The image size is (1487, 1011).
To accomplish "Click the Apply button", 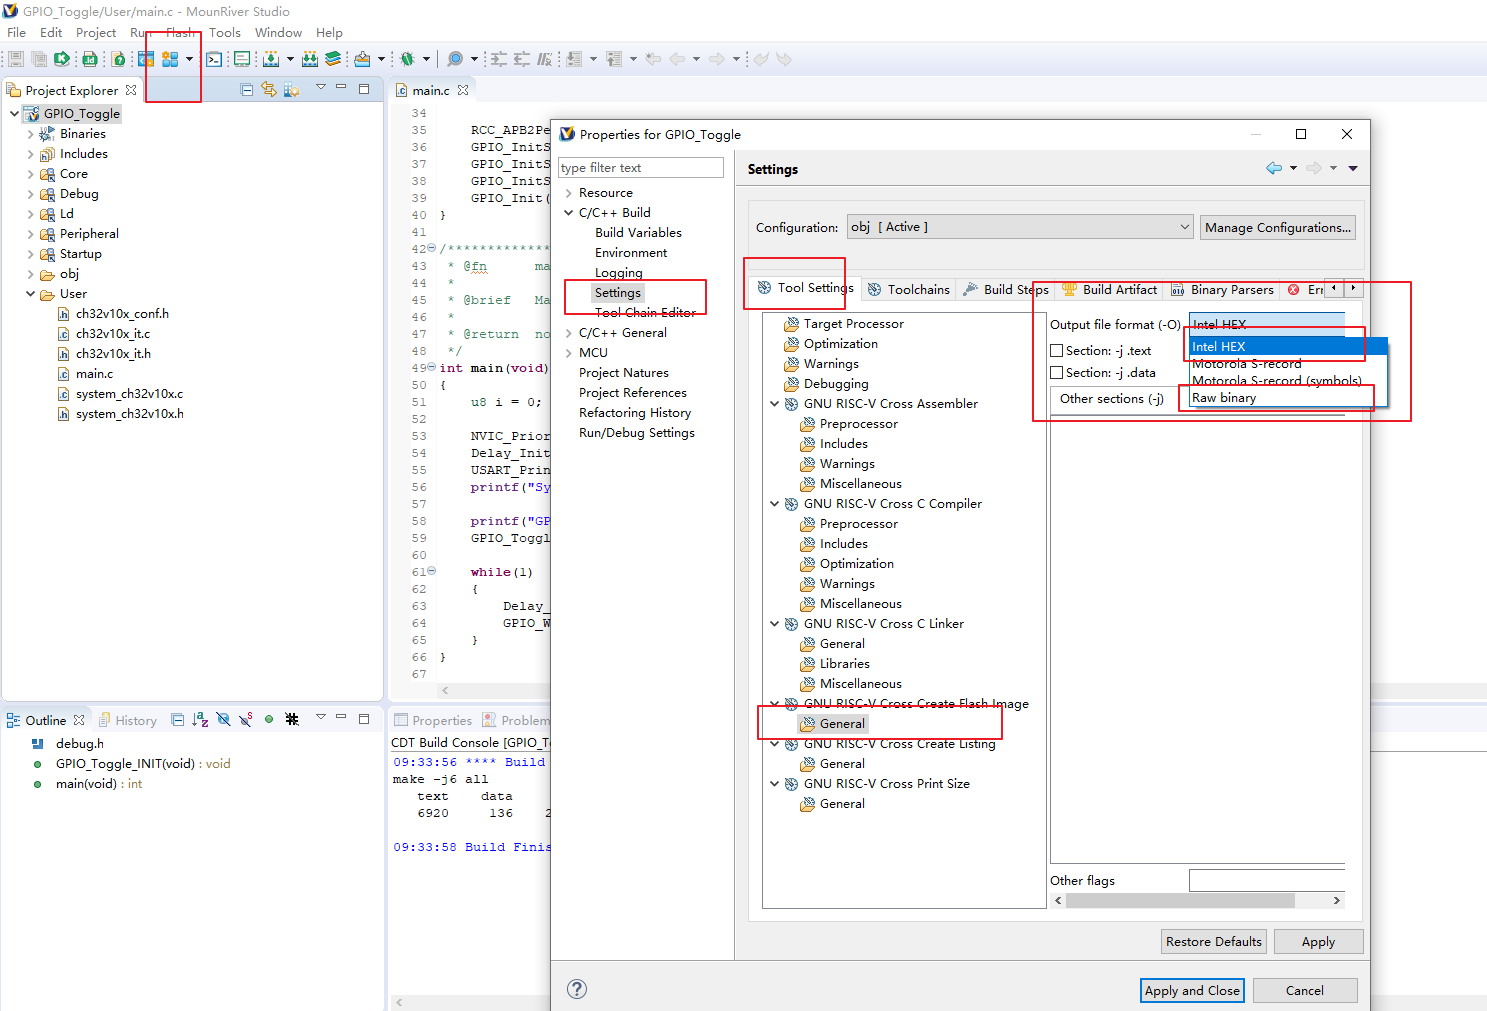I will (x=1318, y=941).
